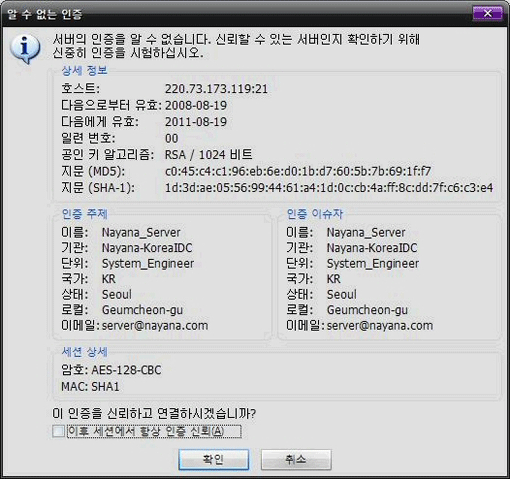Click the MAC: SHA1 line
Viewport: 510px width, 479px height.
(x=90, y=387)
